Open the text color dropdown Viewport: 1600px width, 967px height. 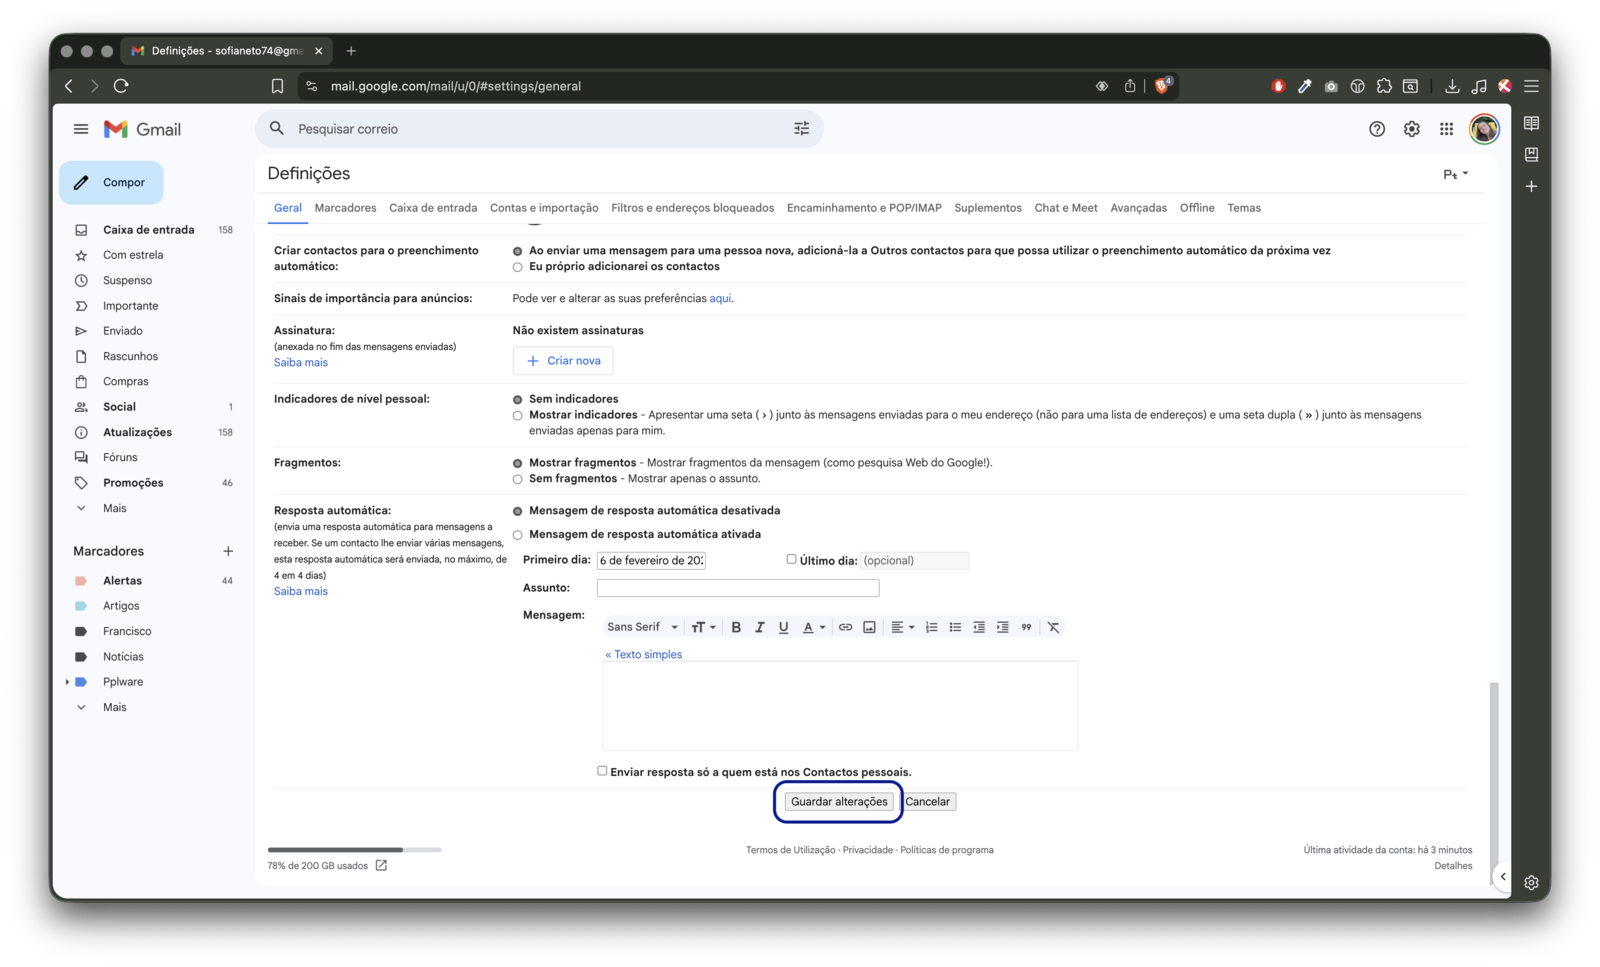(814, 627)
